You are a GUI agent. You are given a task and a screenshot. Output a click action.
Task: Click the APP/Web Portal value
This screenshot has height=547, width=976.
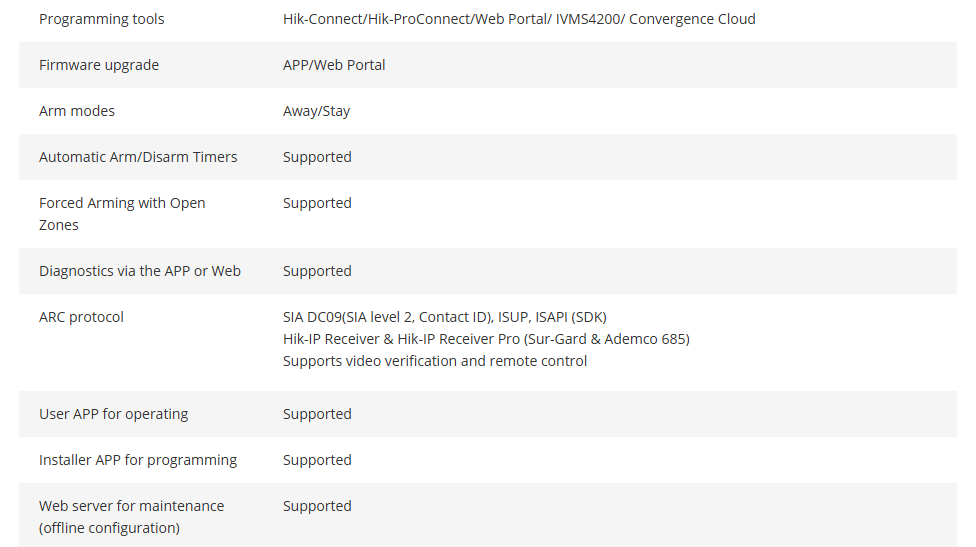pyautogui.click(x=334, y=65)
